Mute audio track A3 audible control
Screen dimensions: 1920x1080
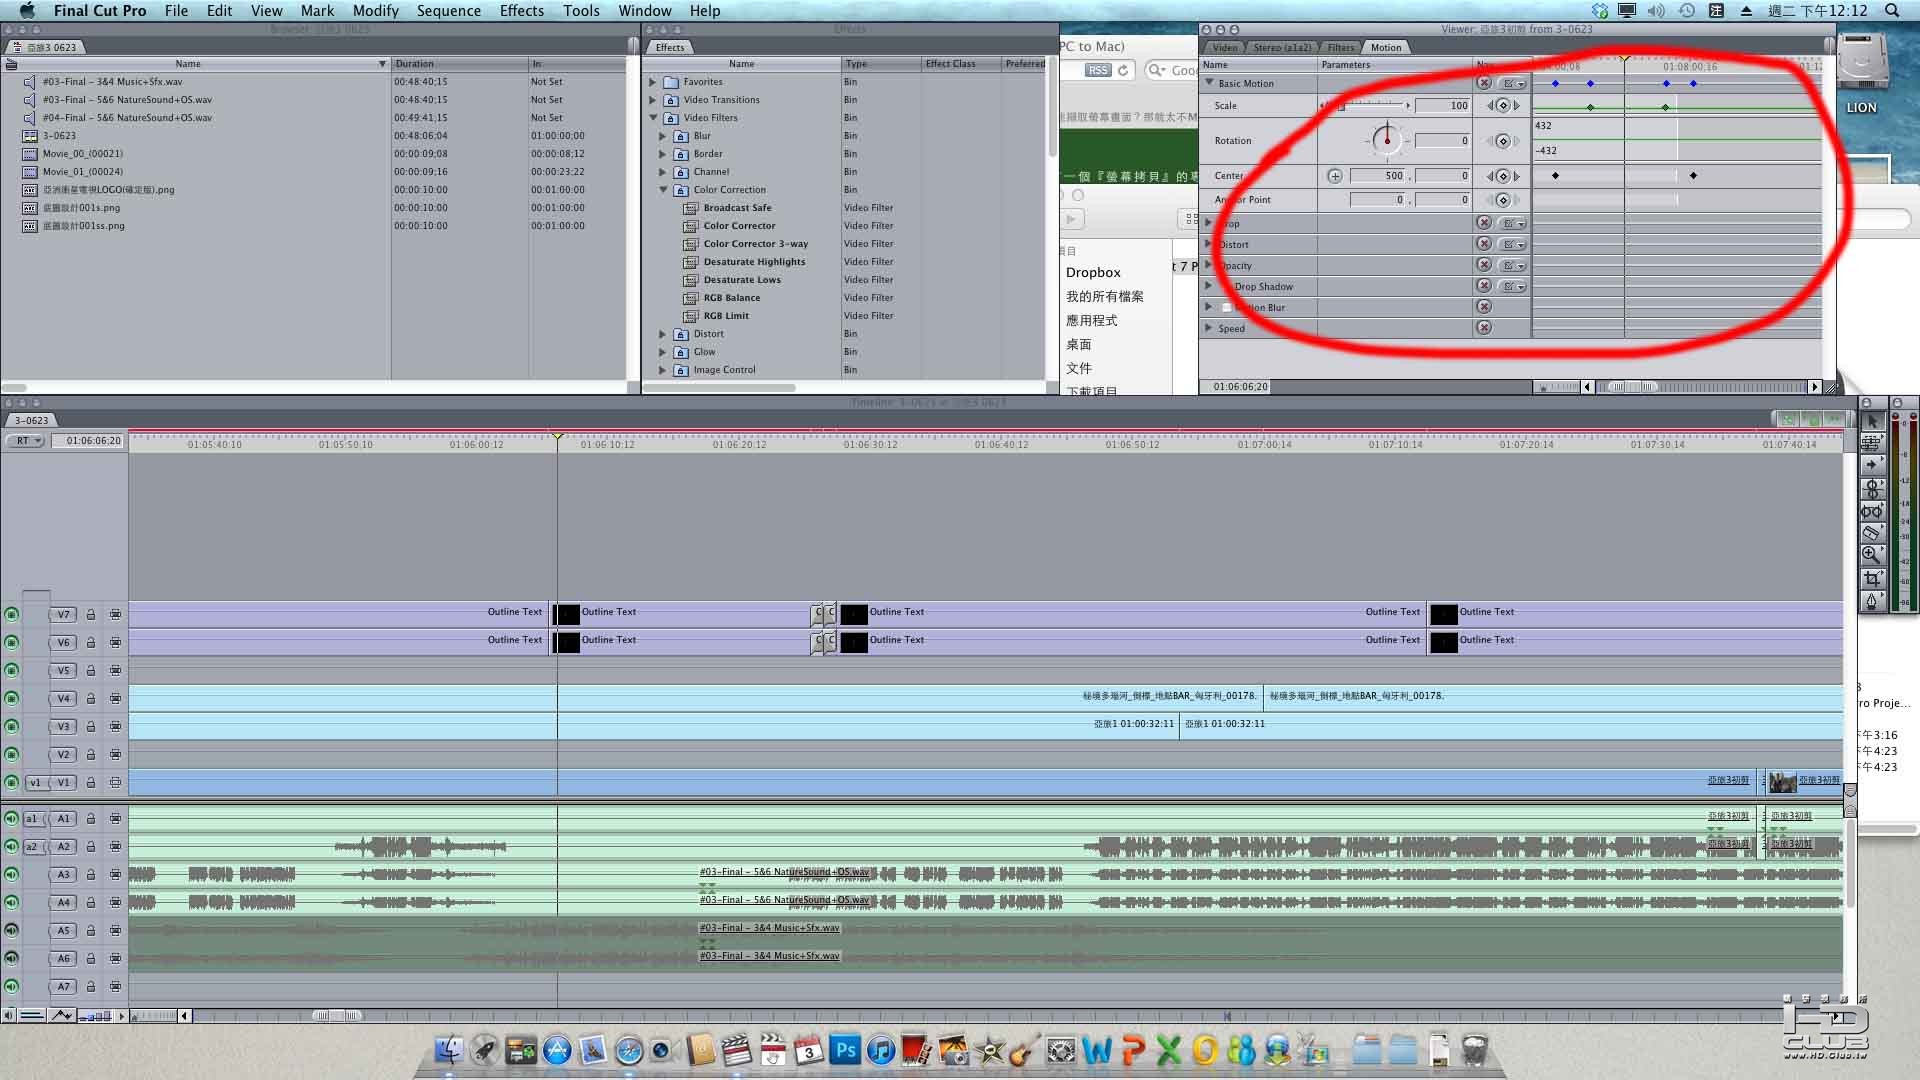[x=11, y=874]
